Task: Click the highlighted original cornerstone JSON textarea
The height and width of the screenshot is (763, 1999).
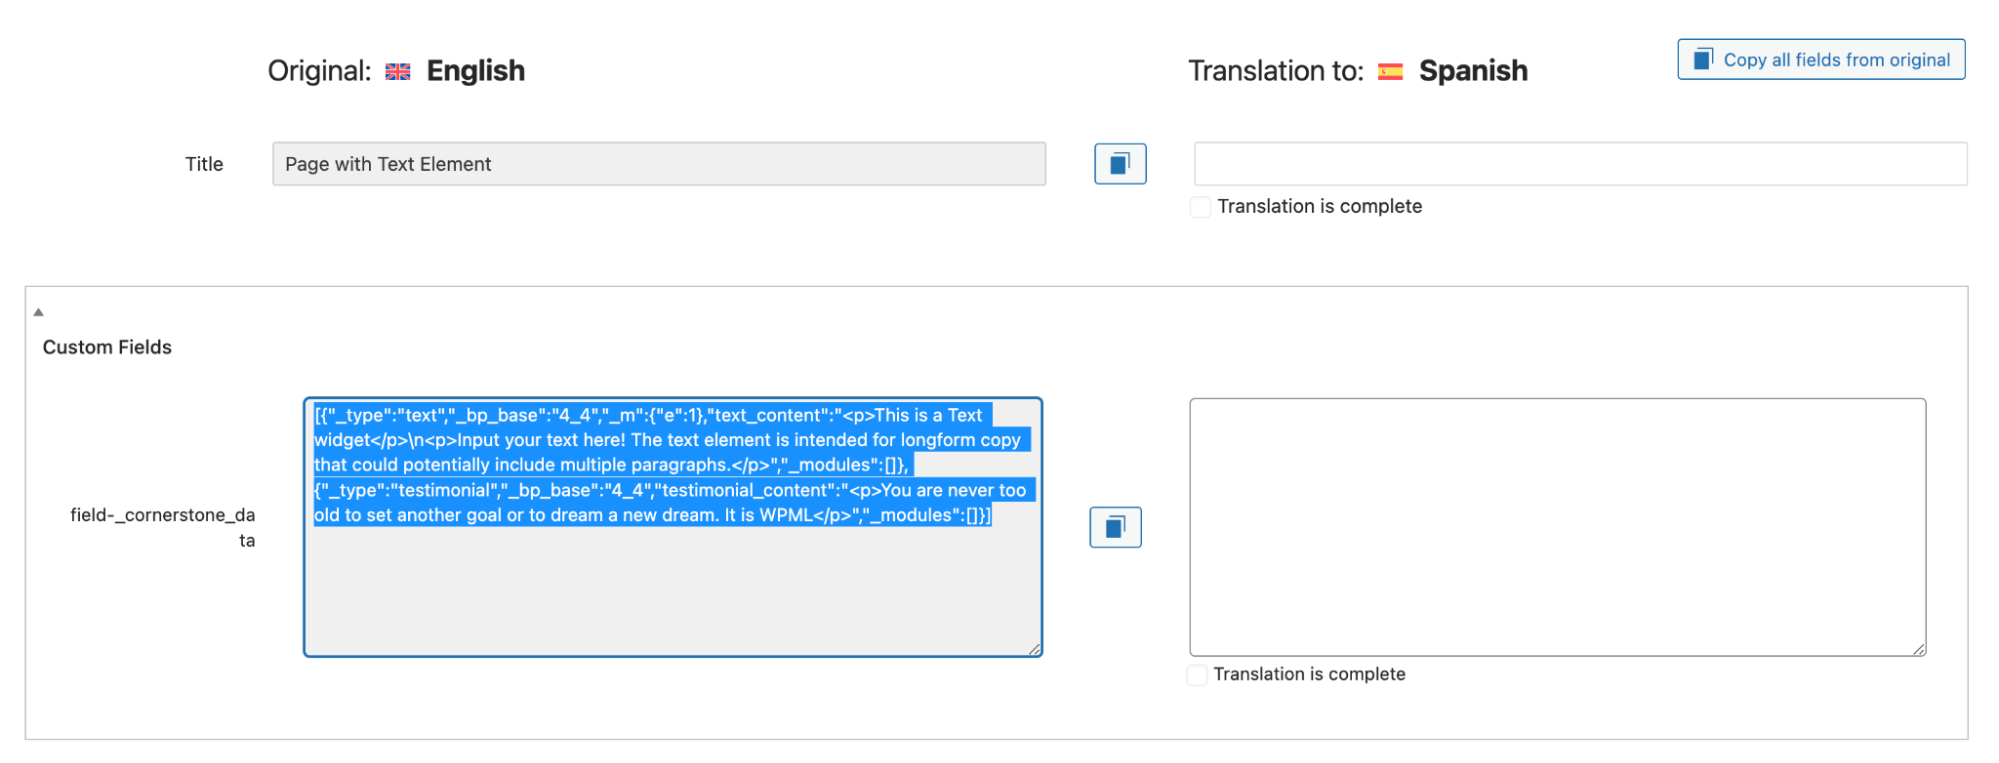Action: [673, 527]
